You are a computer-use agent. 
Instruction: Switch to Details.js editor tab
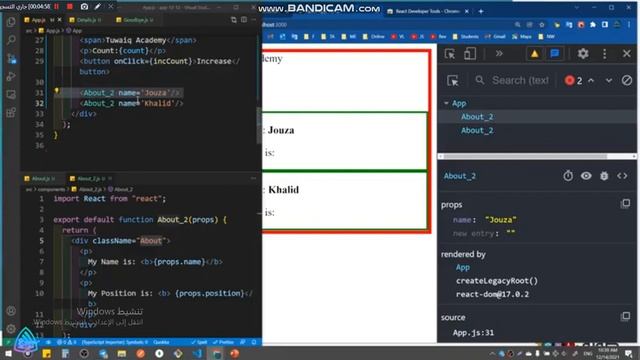(85, 20)
